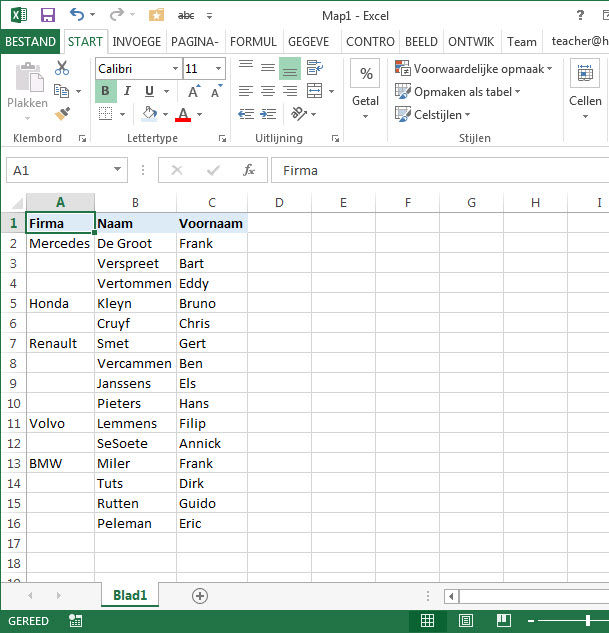Toggle Italic formatting button

(128, 91)
